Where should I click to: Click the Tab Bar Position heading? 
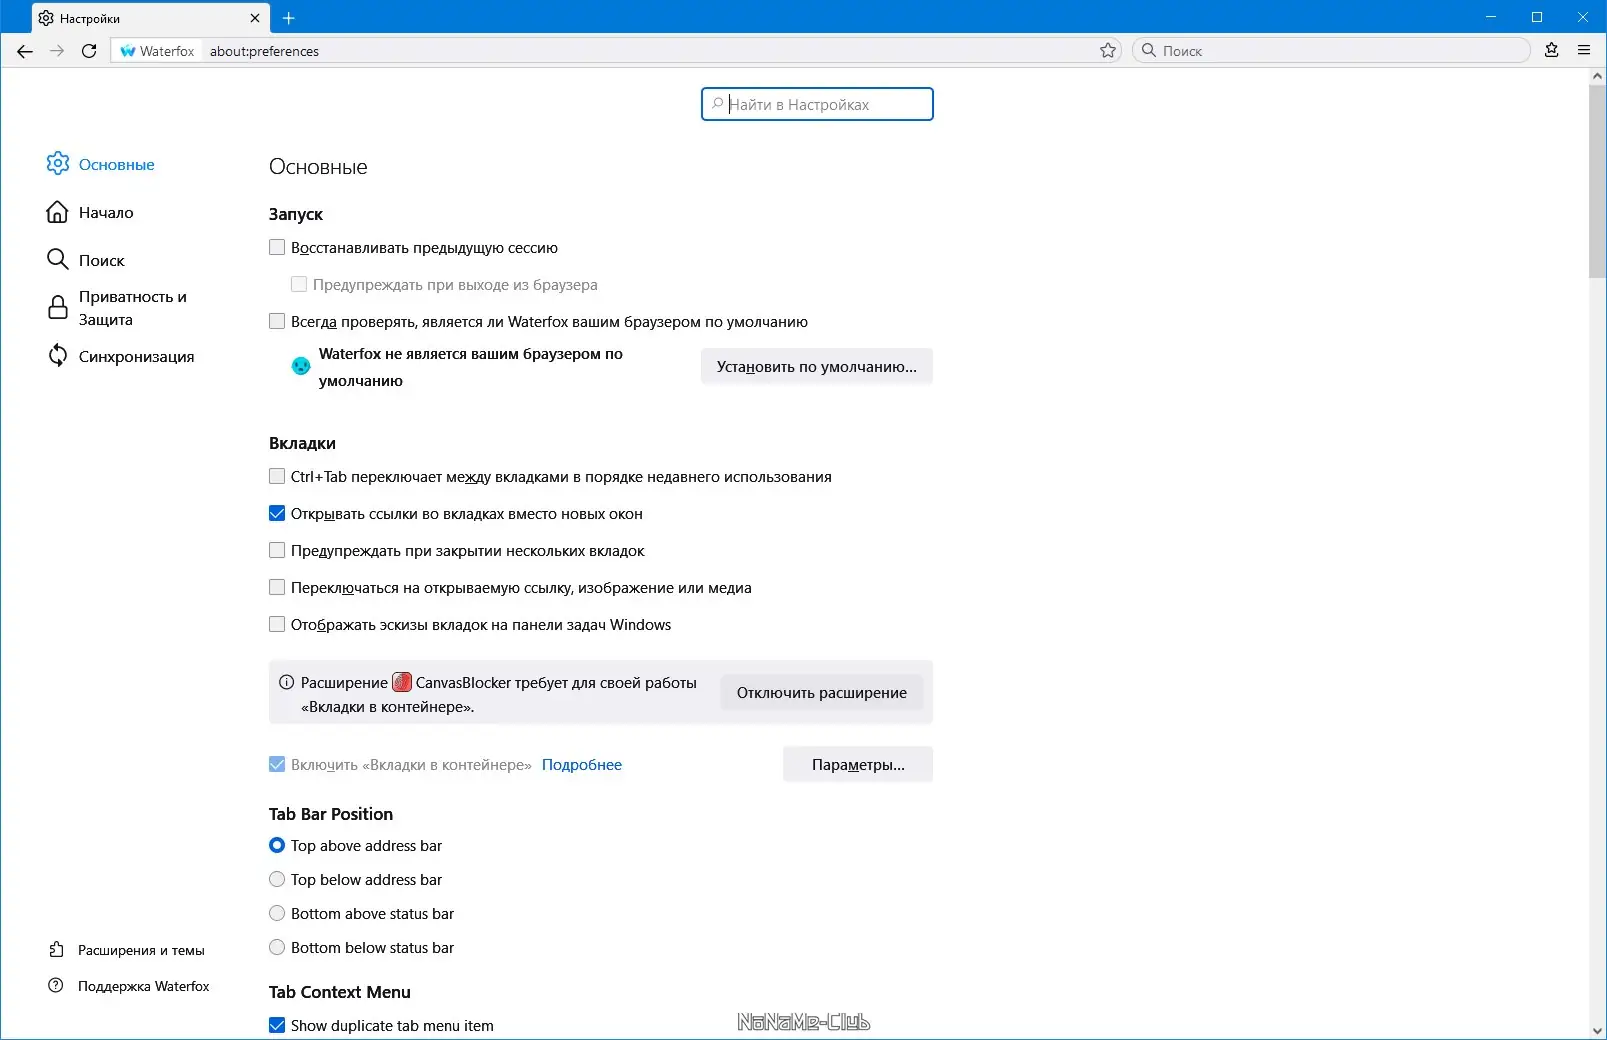(331, 814)
